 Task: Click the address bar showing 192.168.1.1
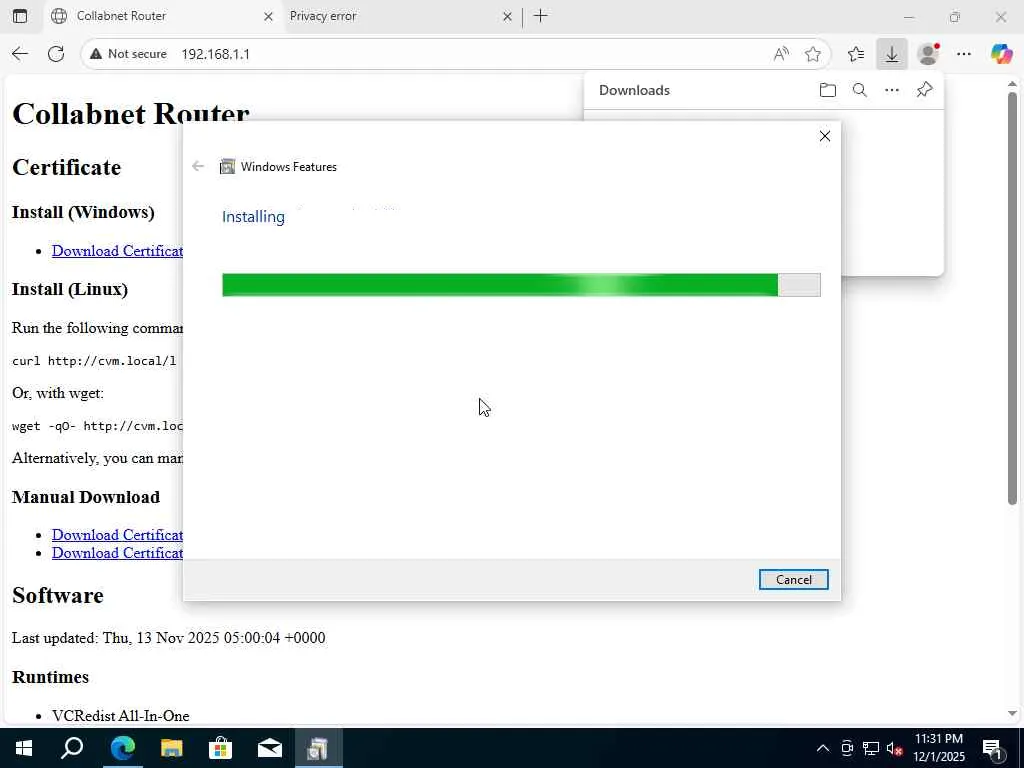[x=456, y=54]
